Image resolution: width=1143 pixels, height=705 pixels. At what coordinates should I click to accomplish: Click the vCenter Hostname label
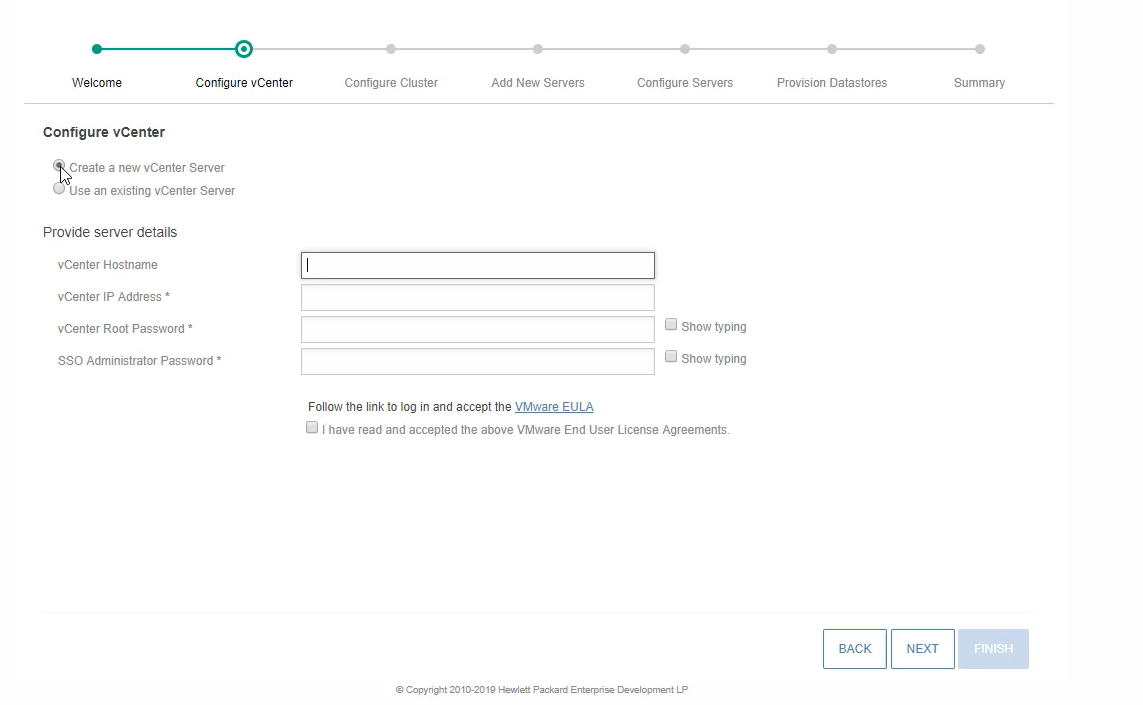(108, 265)
